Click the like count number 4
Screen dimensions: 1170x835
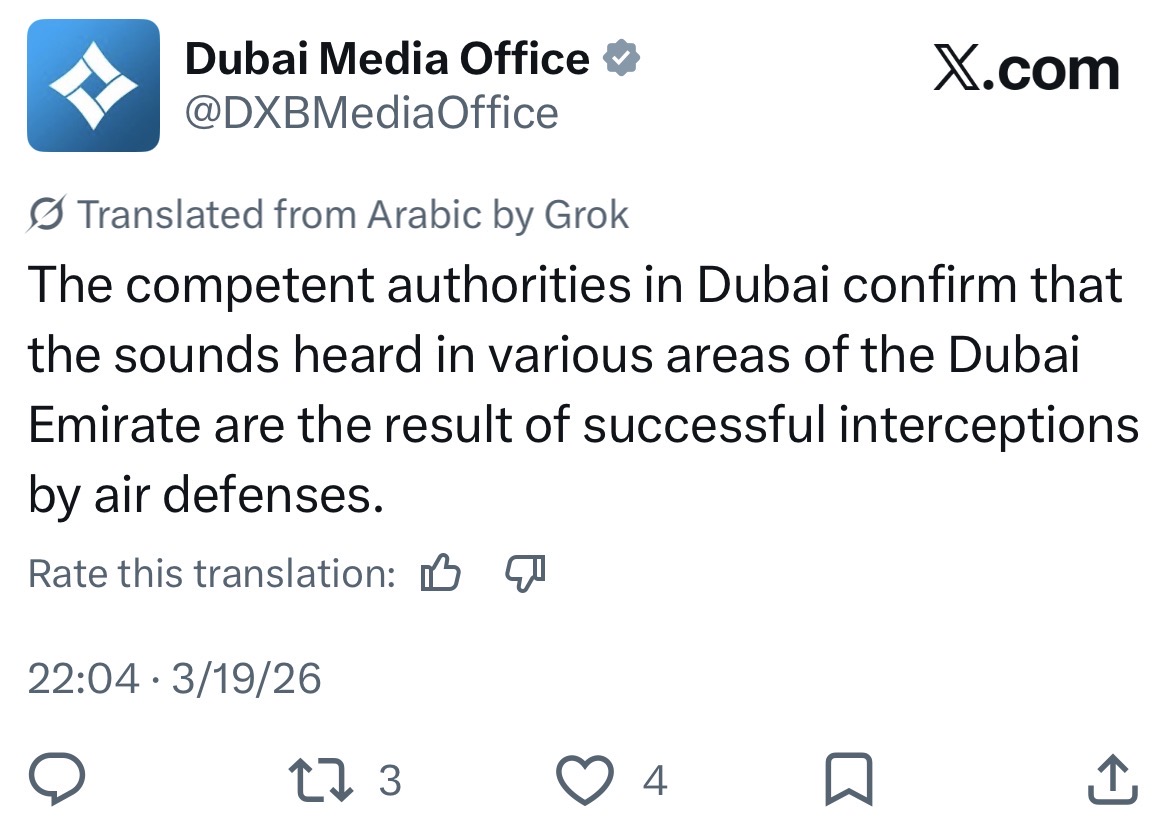point(655,780)
